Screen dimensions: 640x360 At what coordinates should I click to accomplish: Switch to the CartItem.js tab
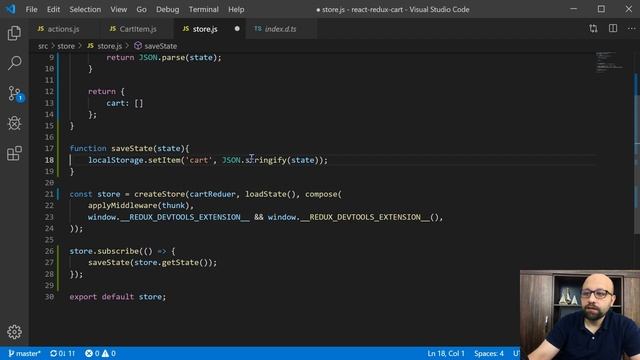[x=138, y=29]
